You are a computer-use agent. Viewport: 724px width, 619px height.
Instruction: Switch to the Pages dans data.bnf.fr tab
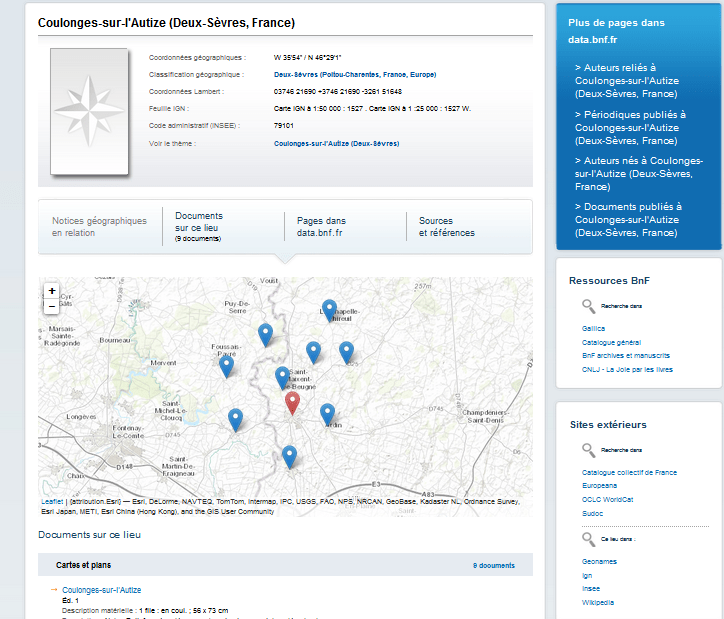320,227
